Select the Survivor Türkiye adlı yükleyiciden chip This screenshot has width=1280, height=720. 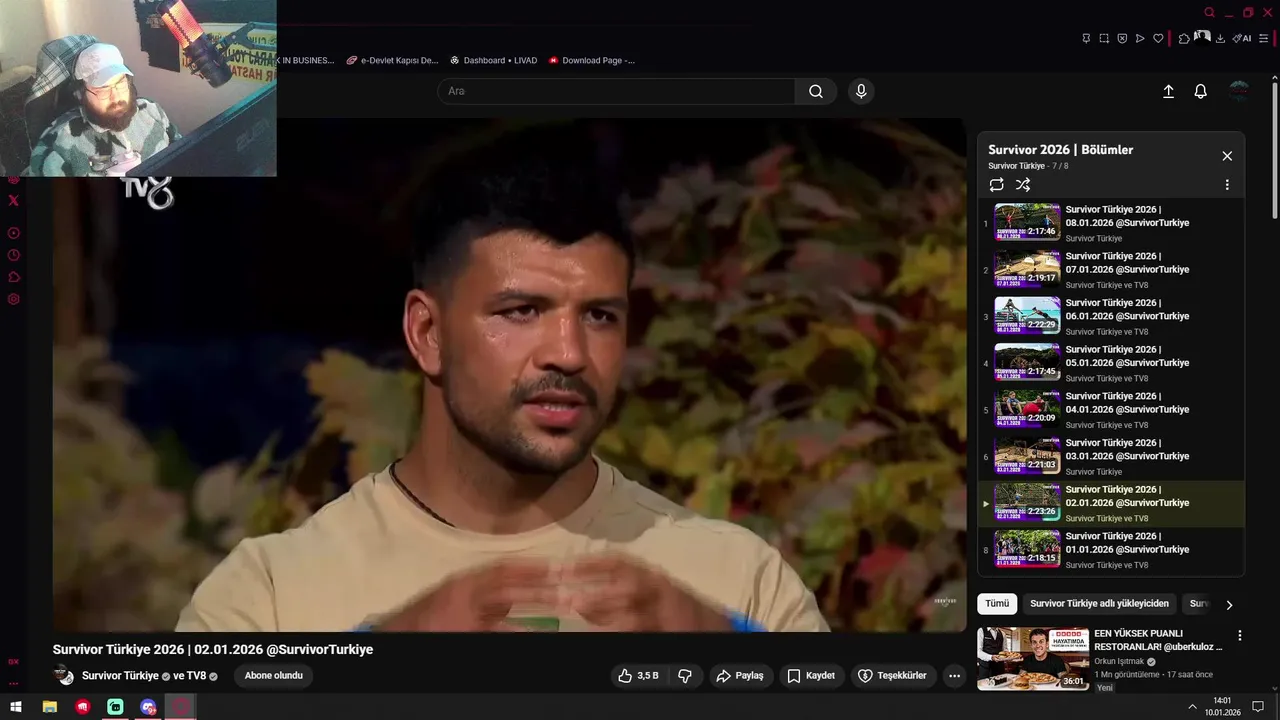pyautogui.click(x=1099, y=604)
